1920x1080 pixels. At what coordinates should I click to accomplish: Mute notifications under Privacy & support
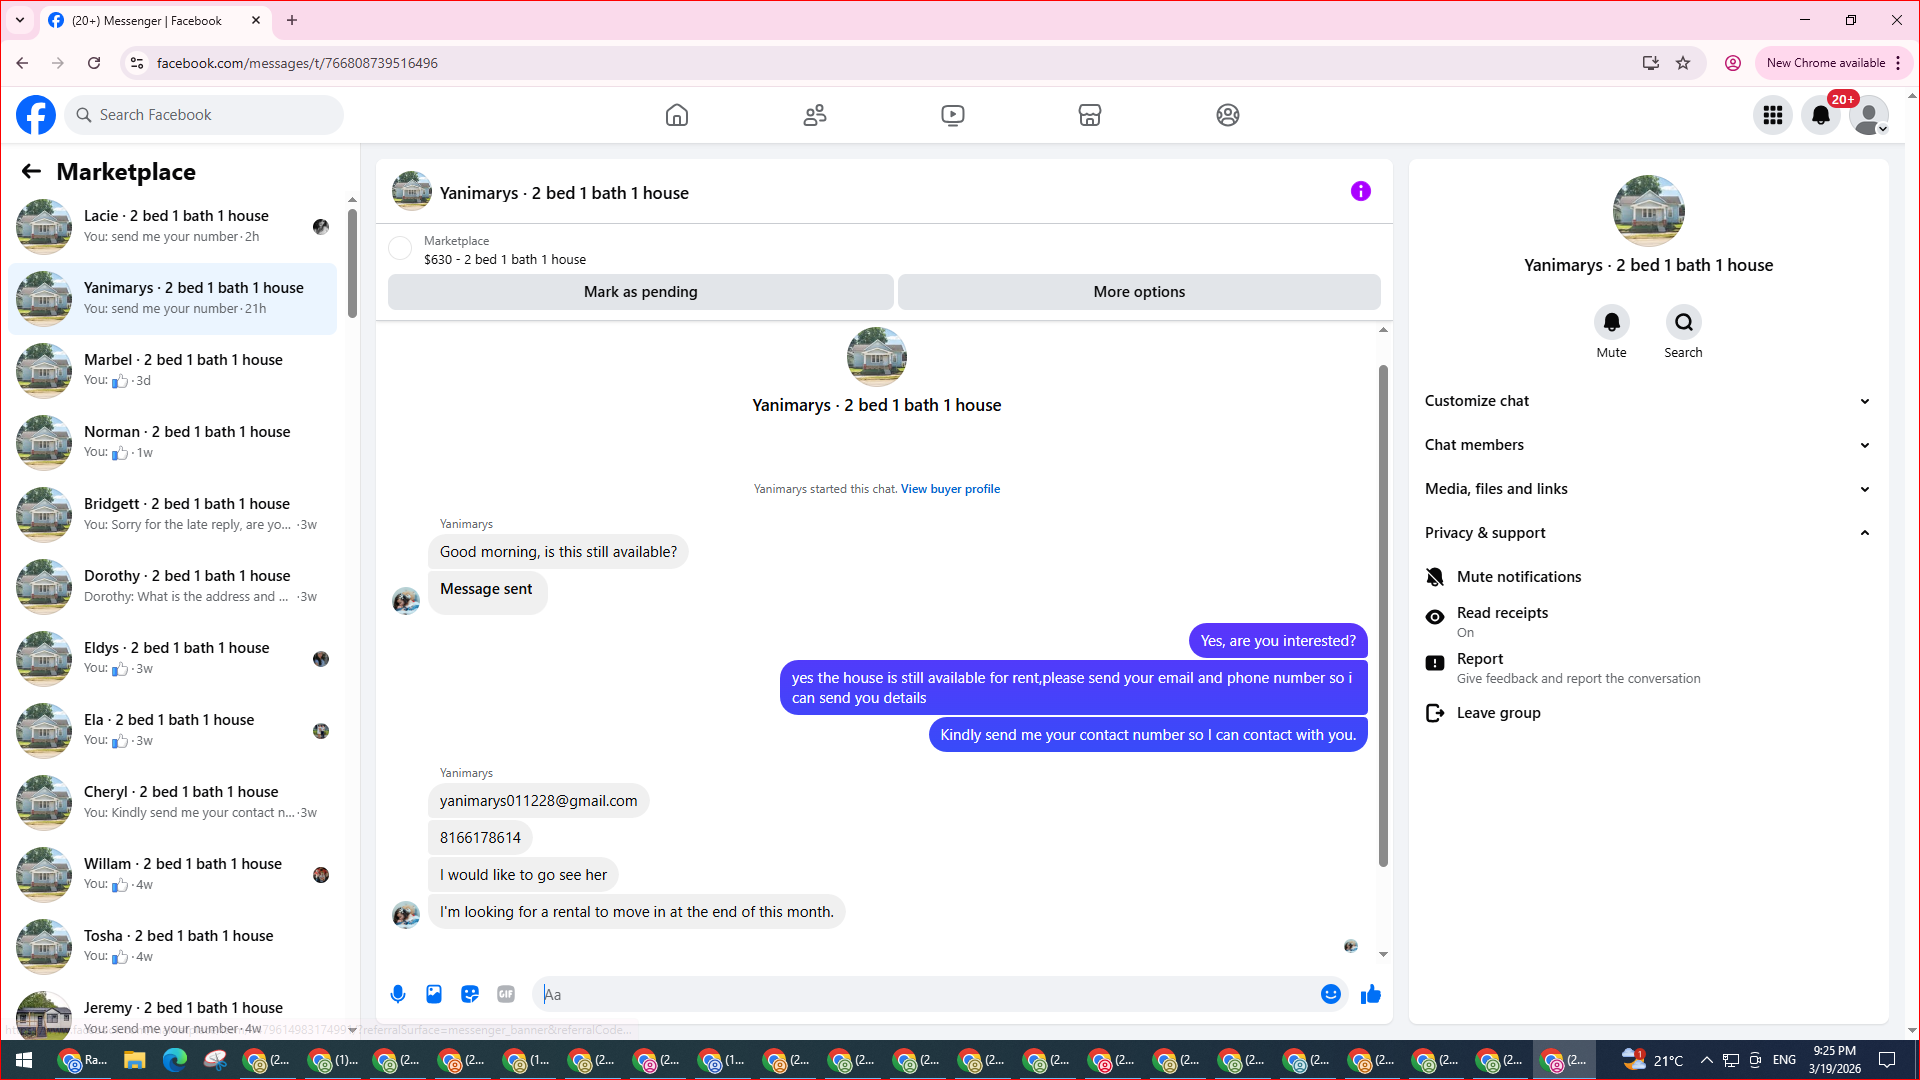[1518, 577]
